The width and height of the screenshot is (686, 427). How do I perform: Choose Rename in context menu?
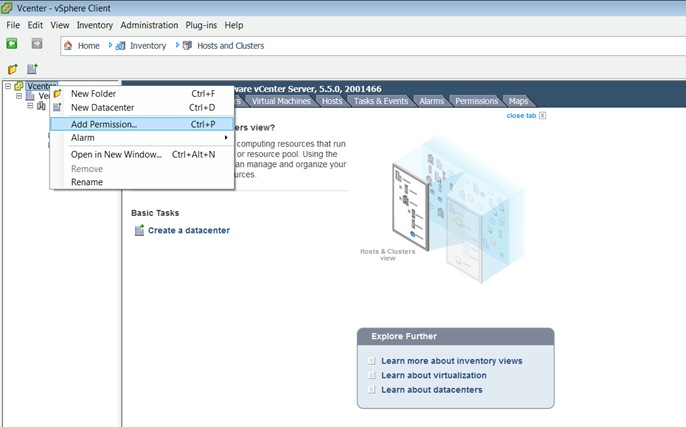(x=142, y=182)
